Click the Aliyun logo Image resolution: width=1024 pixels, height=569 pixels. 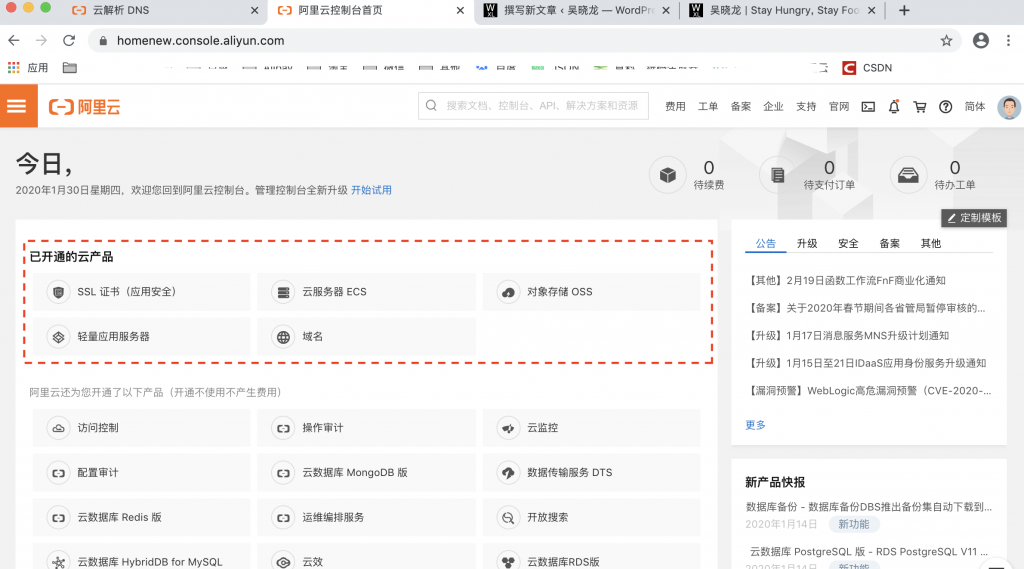(85, 106)
